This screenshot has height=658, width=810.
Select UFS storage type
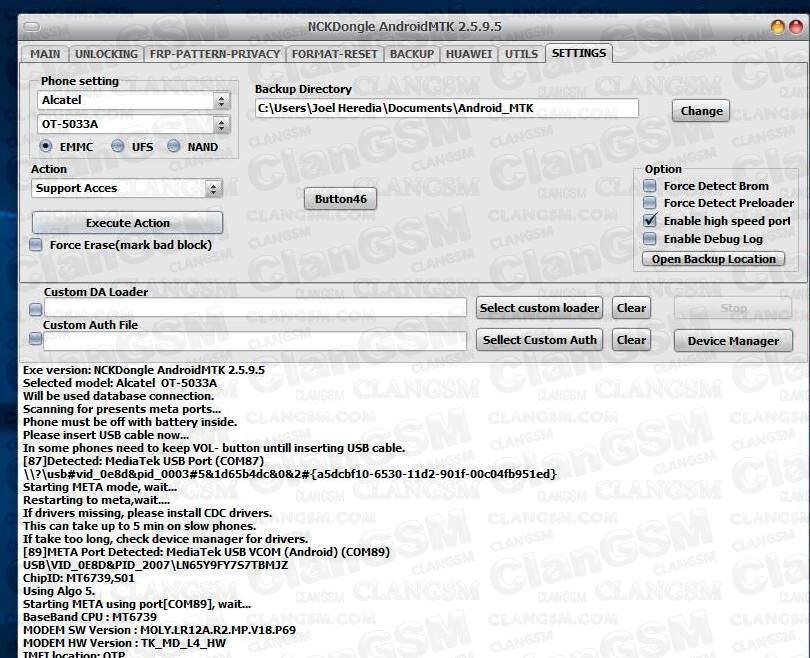pyautogui.click(x=118, y=146)
